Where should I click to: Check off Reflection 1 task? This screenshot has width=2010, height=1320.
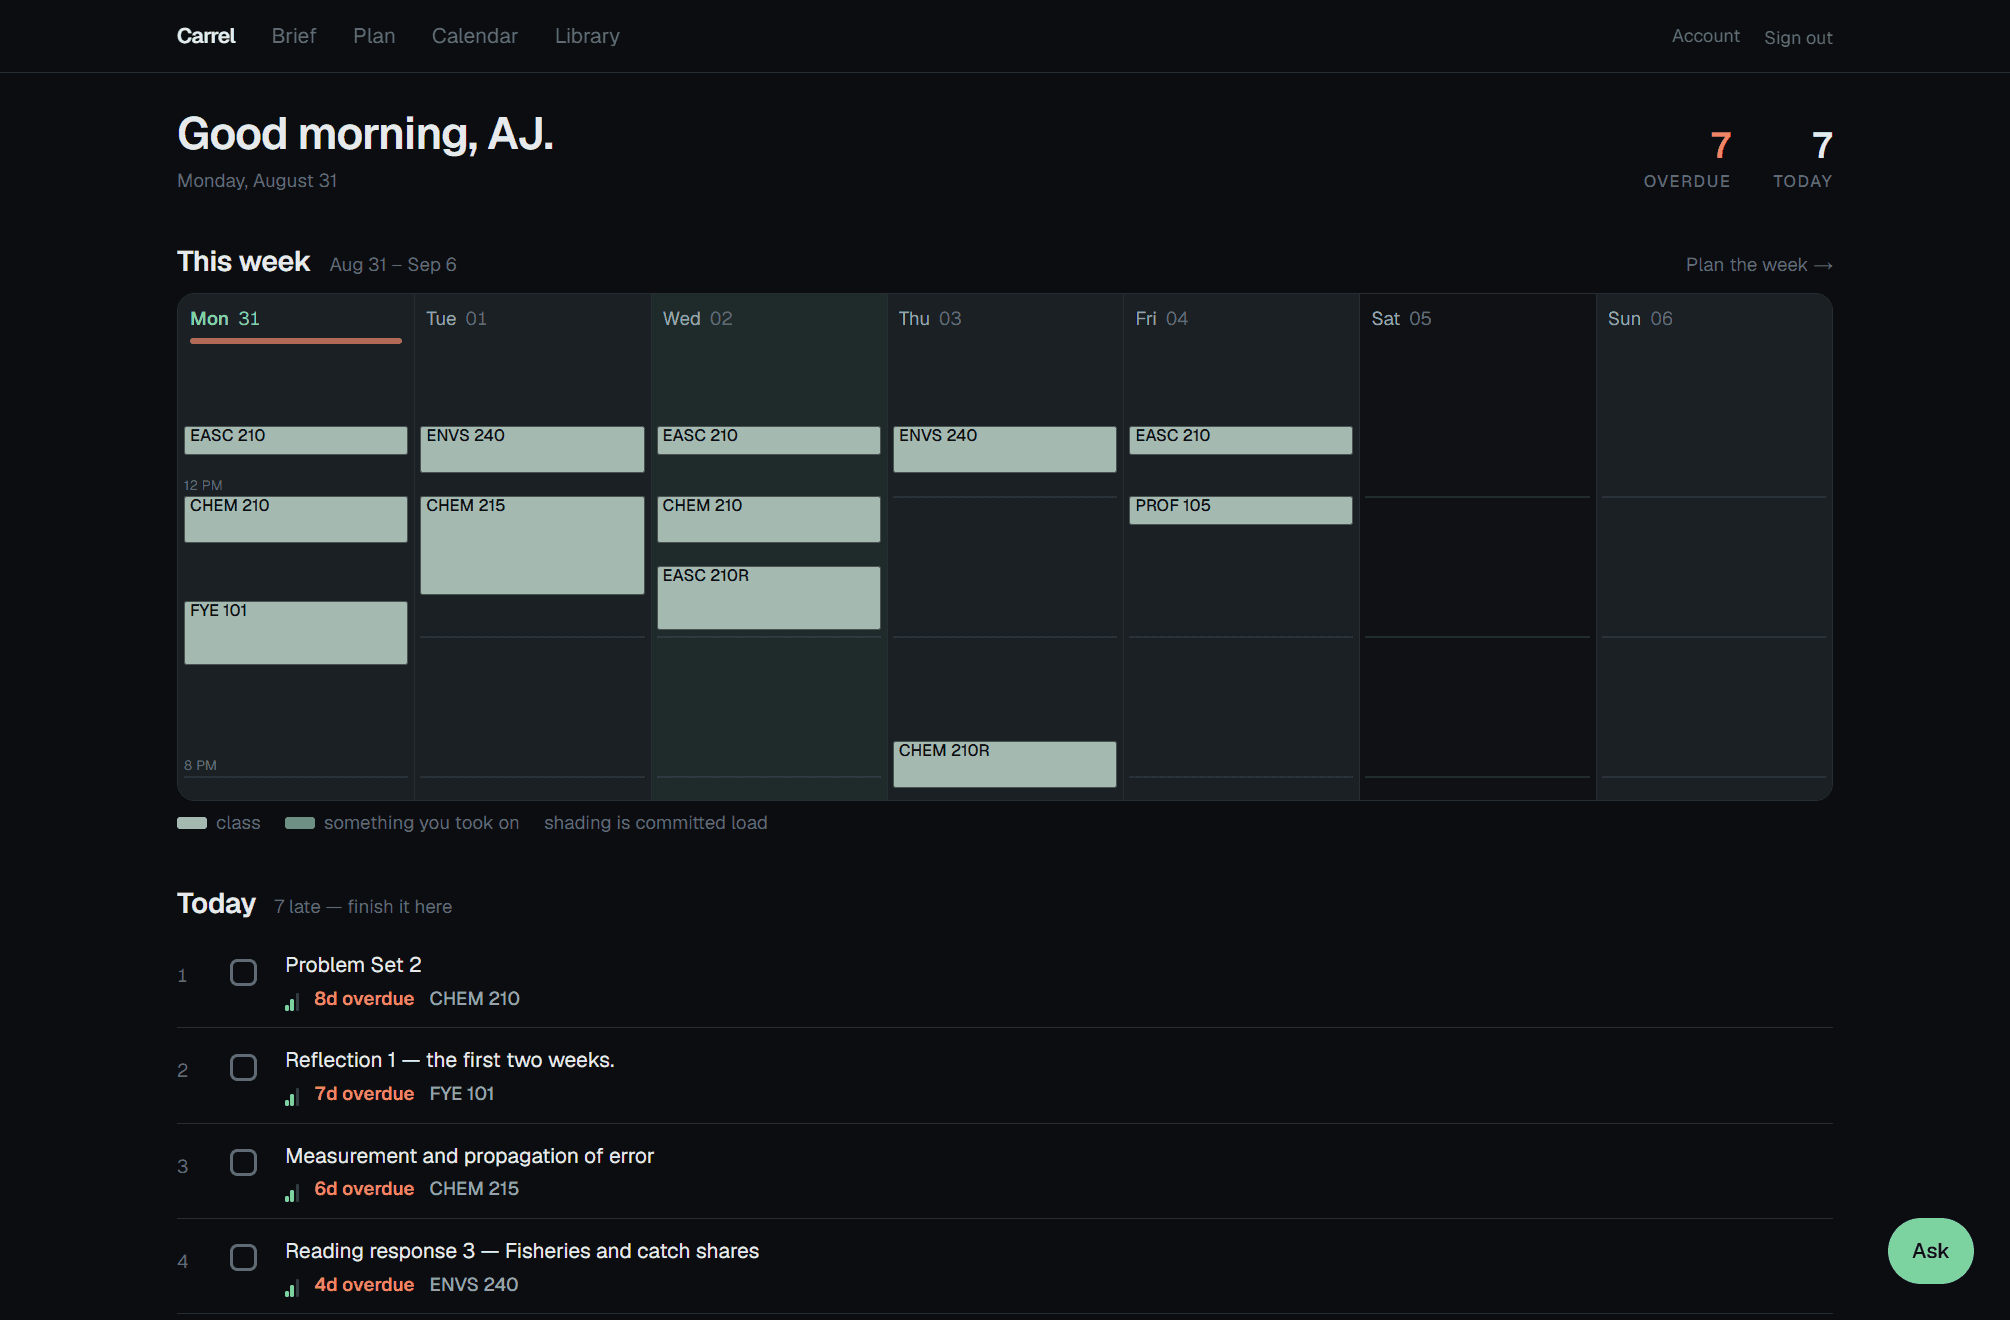tap(243, 1067)
